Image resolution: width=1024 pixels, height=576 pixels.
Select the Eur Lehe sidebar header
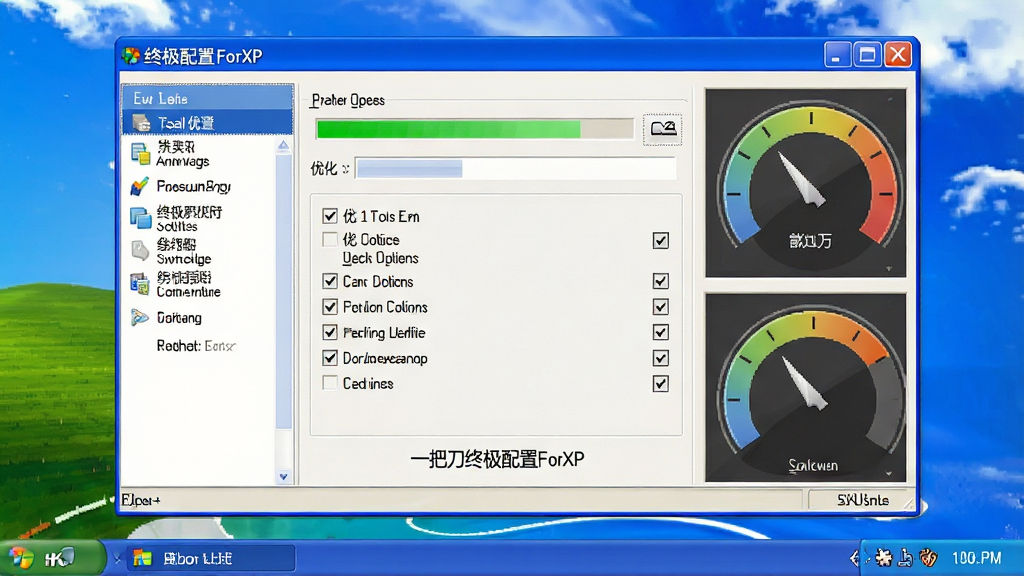pyautogui.click(x=208, y=98)
